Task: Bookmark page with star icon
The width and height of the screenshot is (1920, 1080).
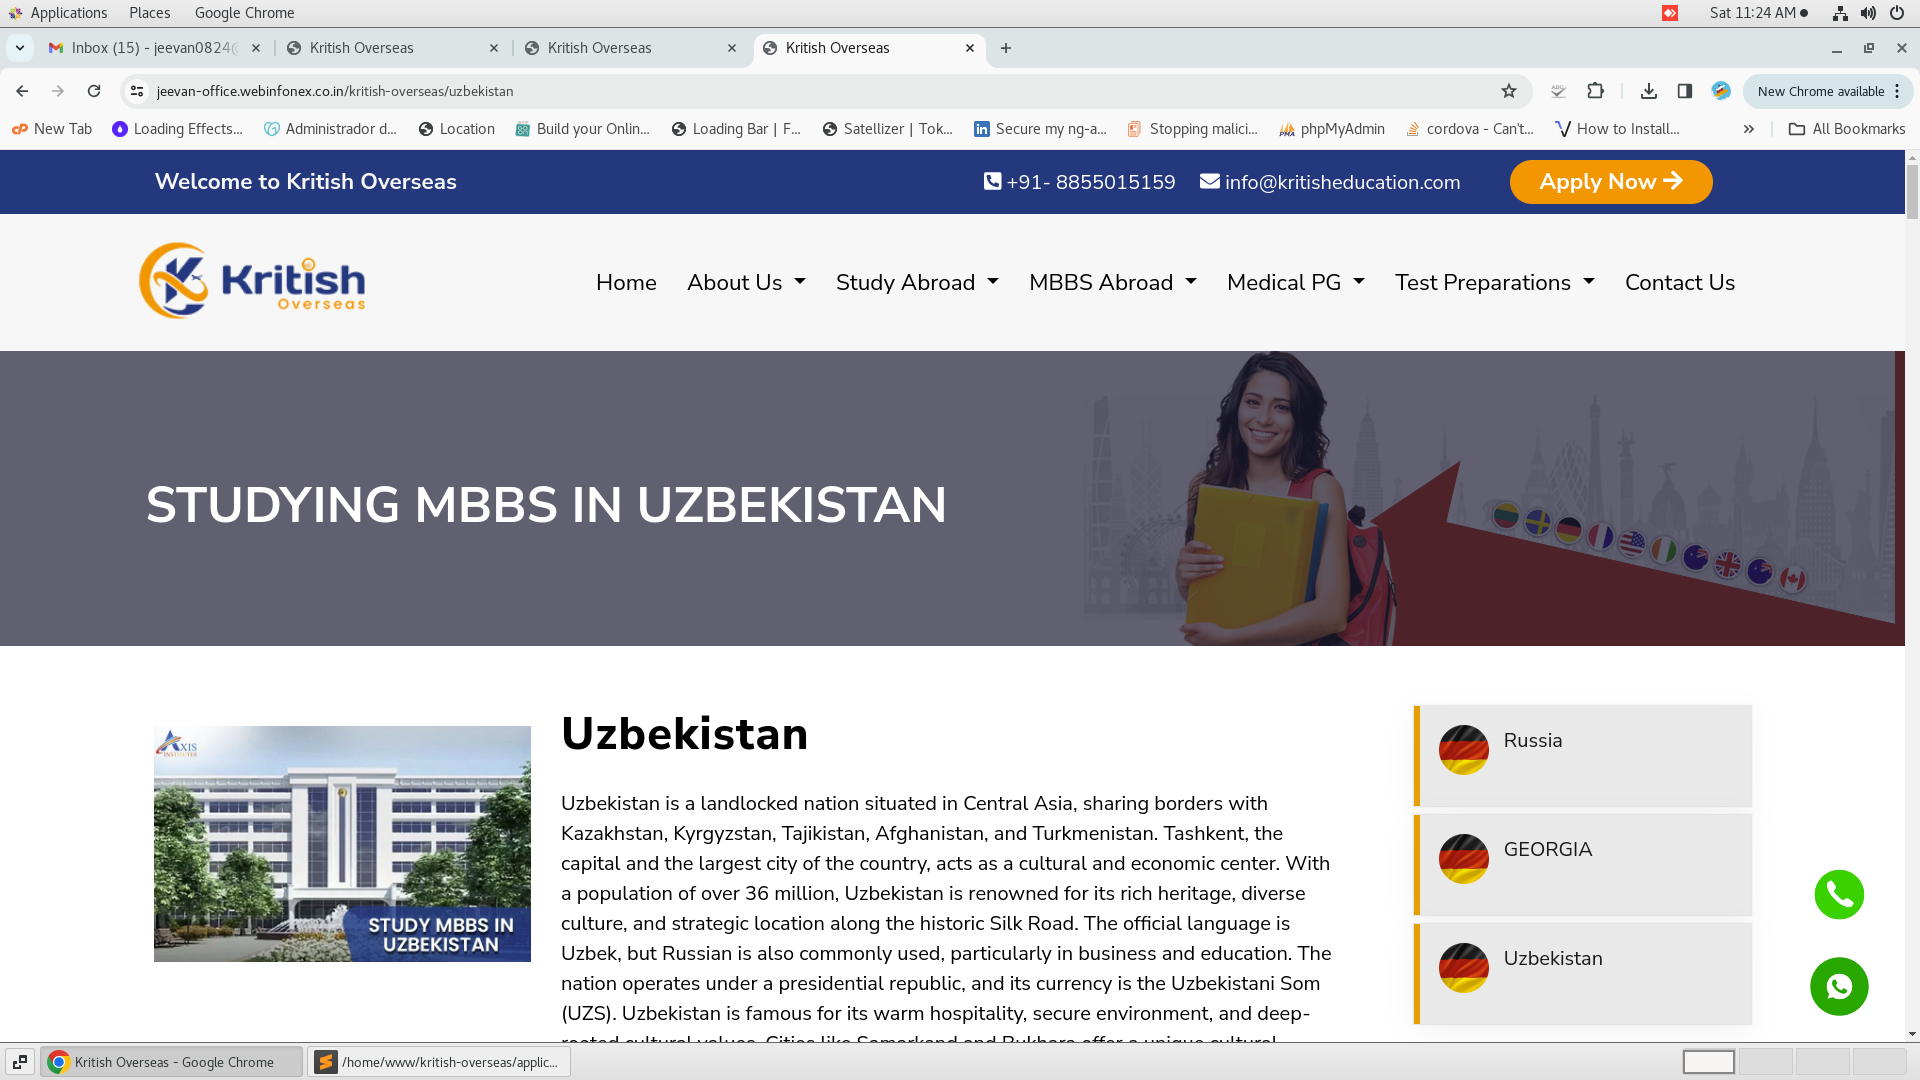Action: (x=1508, y=91)
